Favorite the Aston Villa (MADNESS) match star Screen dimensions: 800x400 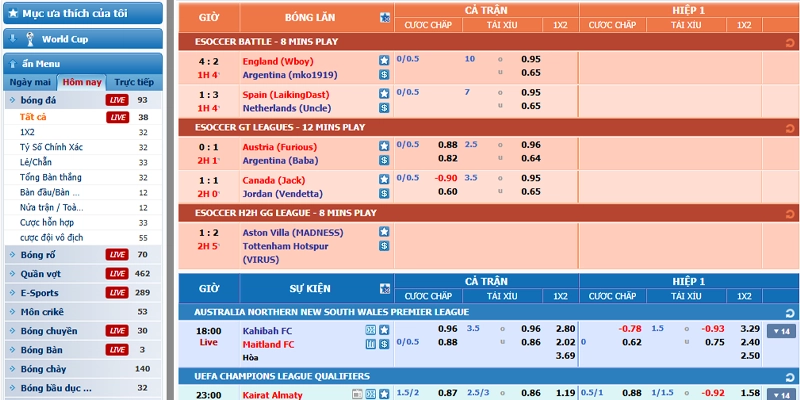tap(384, 232)
